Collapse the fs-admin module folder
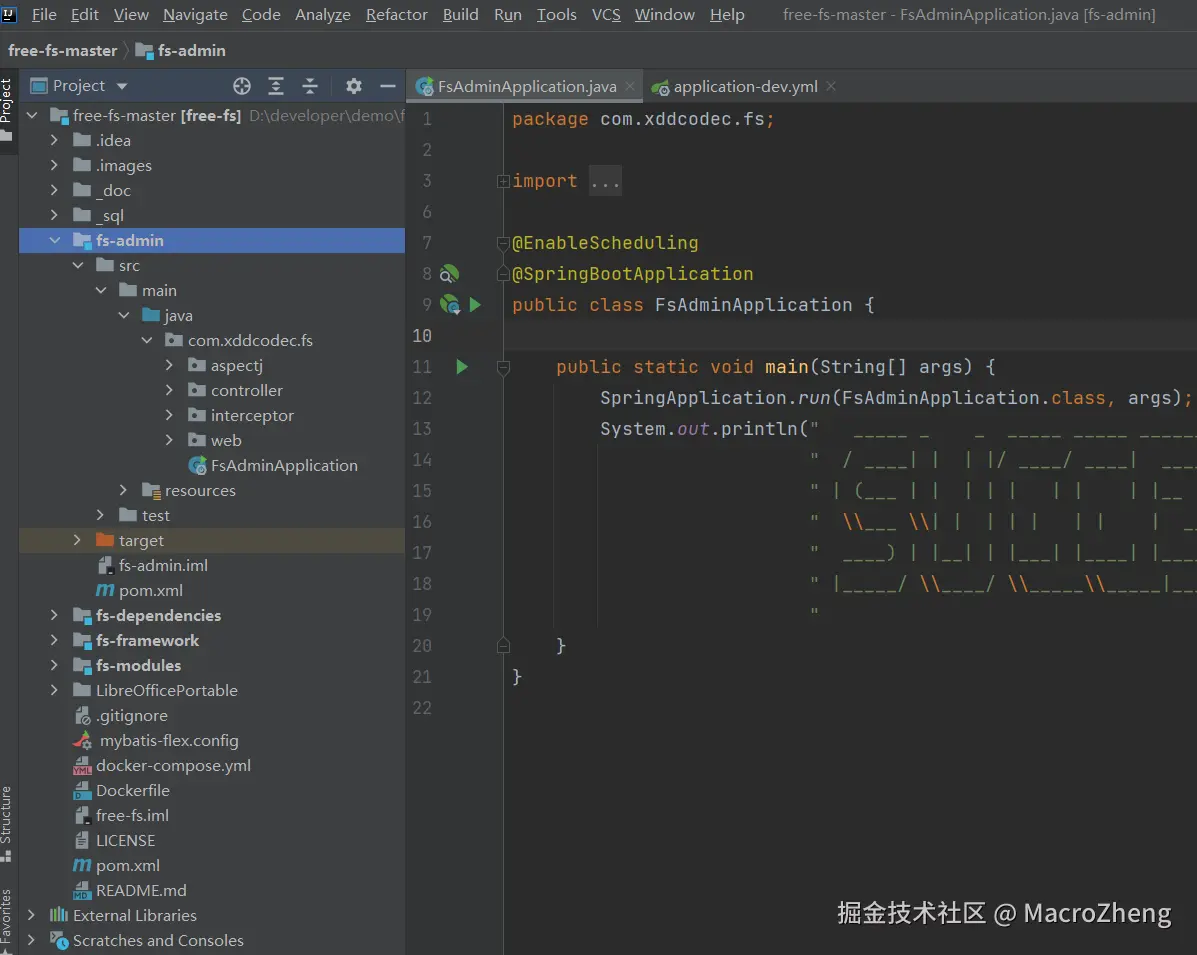Screen dimensions: 1197x955 (55, 241)
